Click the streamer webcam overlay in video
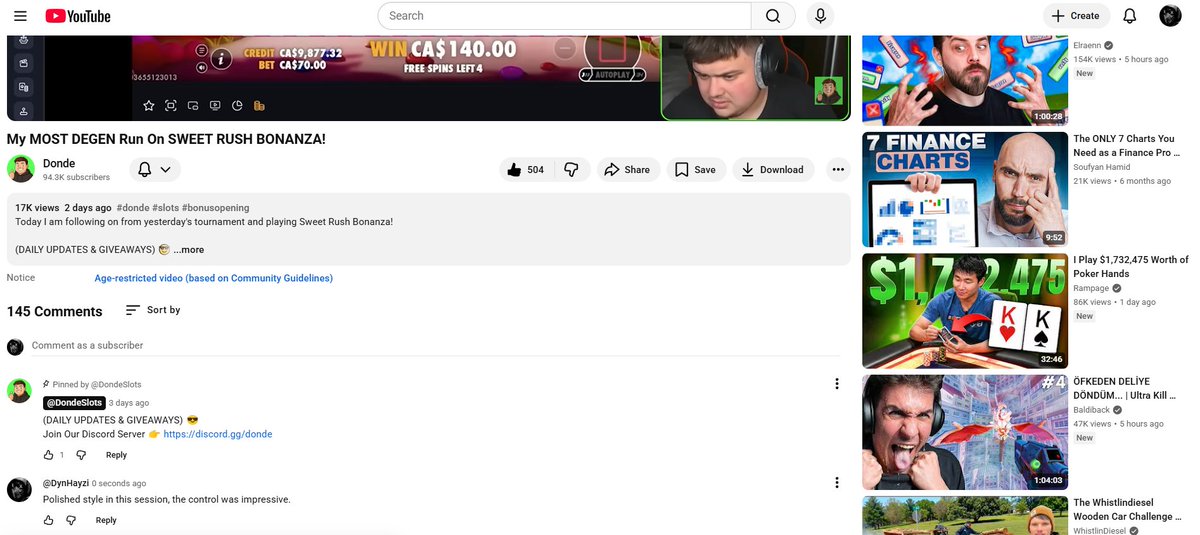Image resolution: width=1200 pixels, height=535 pixels. [x=755, y=77]
